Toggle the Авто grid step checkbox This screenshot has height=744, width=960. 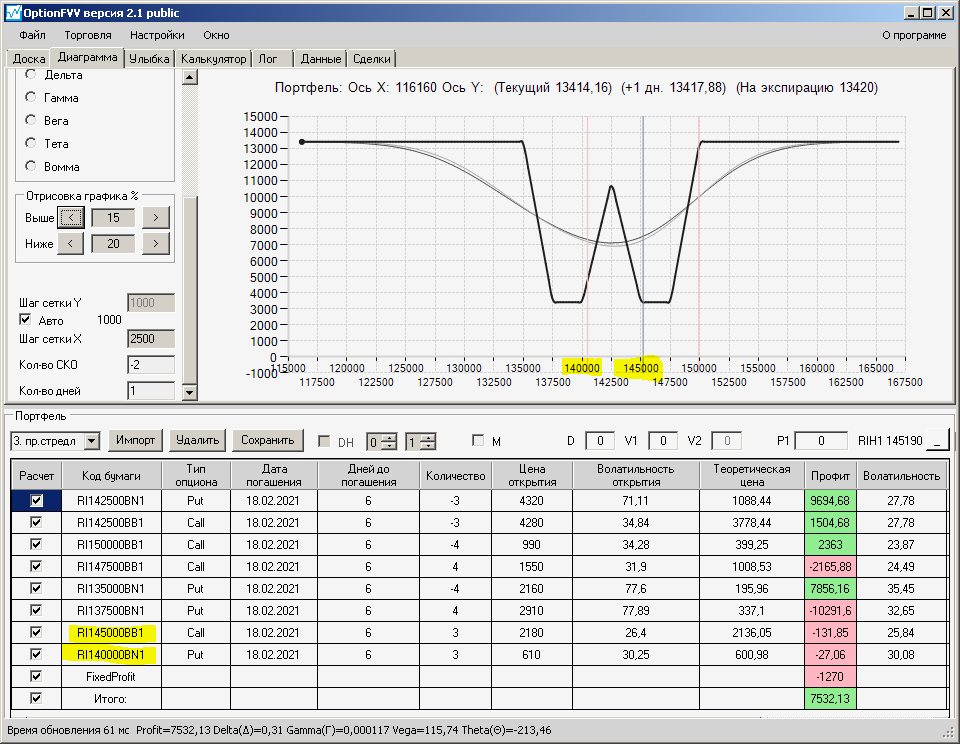[x=27, y=320]
